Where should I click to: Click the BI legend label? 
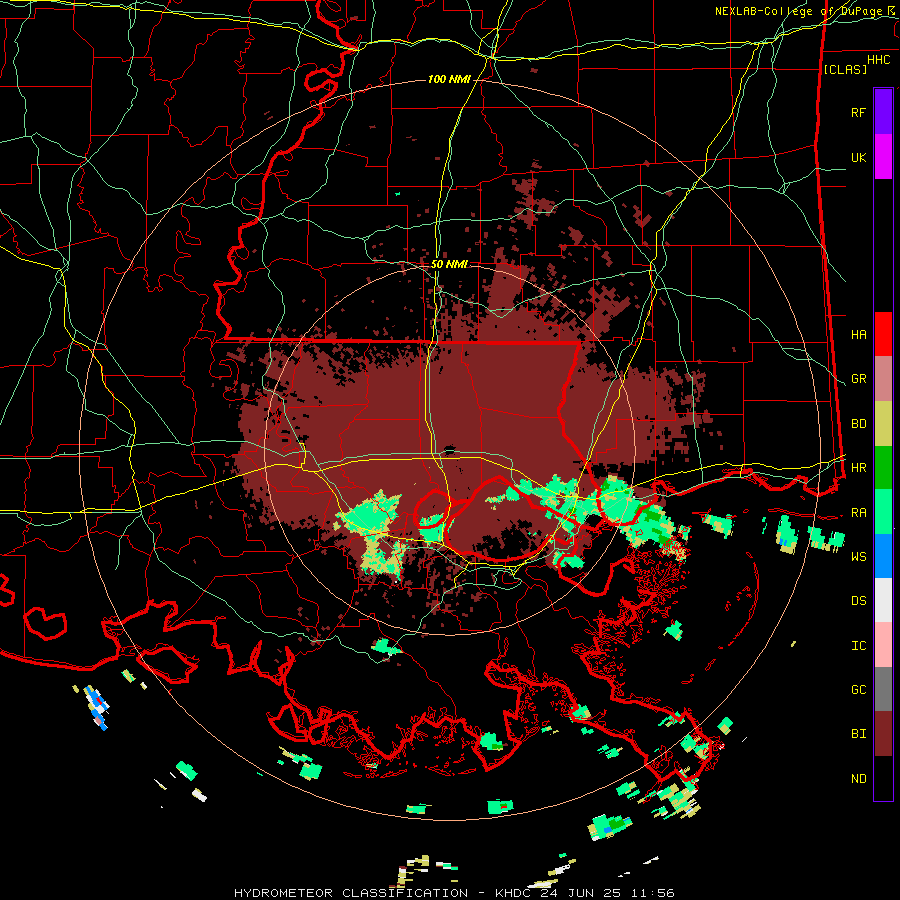(858, 734)
